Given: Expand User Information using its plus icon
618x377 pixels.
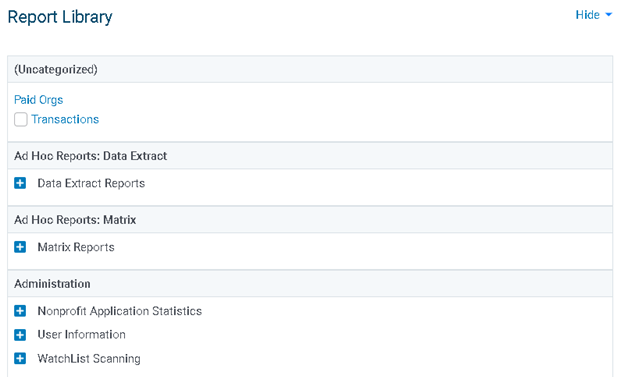Looking at the screenshot, I should point(20,335).
